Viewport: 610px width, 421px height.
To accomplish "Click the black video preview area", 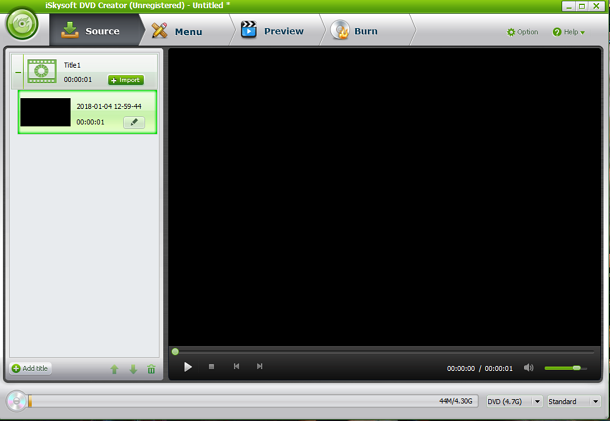I will point(384,196).
